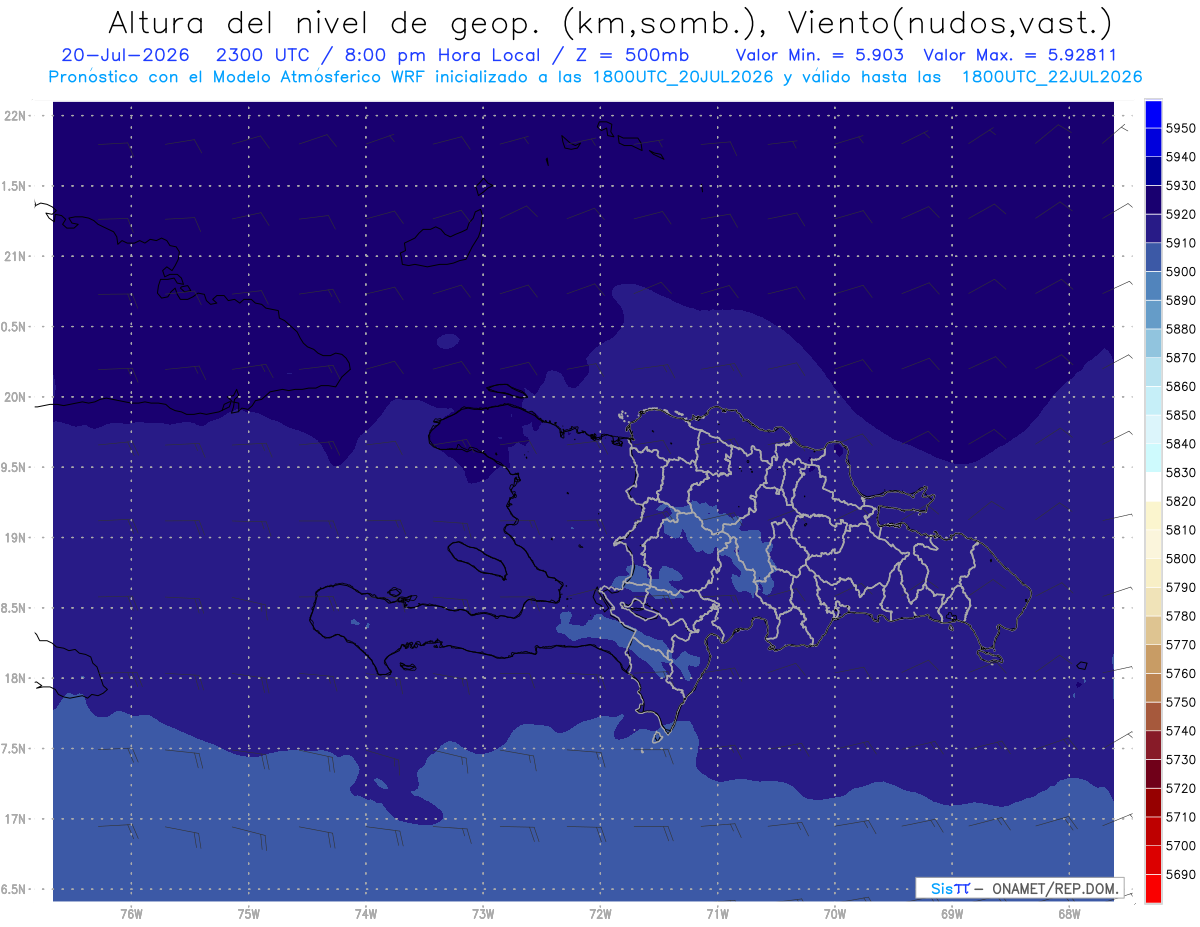
Task: Click the '6.5N' latitude axis label
Action: click(x=15, y=889)
